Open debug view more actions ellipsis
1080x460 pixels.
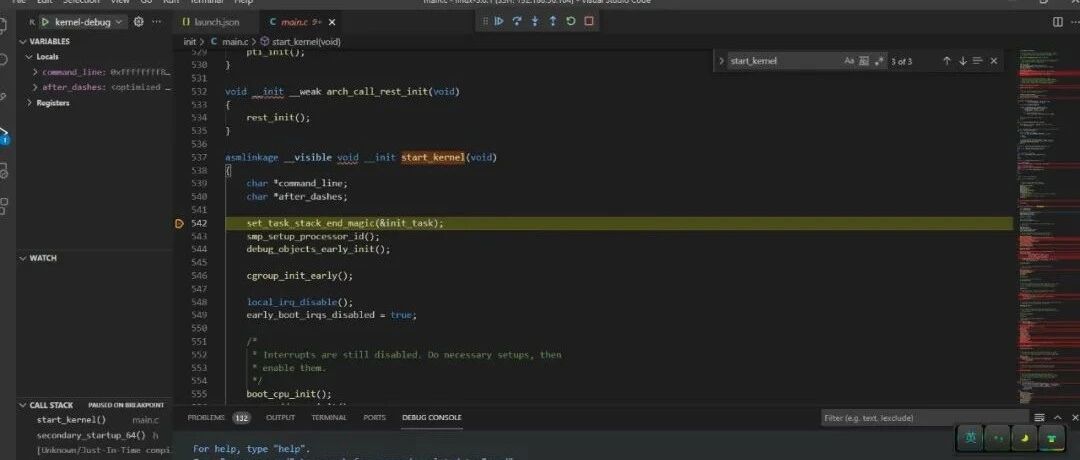(156, 22)
